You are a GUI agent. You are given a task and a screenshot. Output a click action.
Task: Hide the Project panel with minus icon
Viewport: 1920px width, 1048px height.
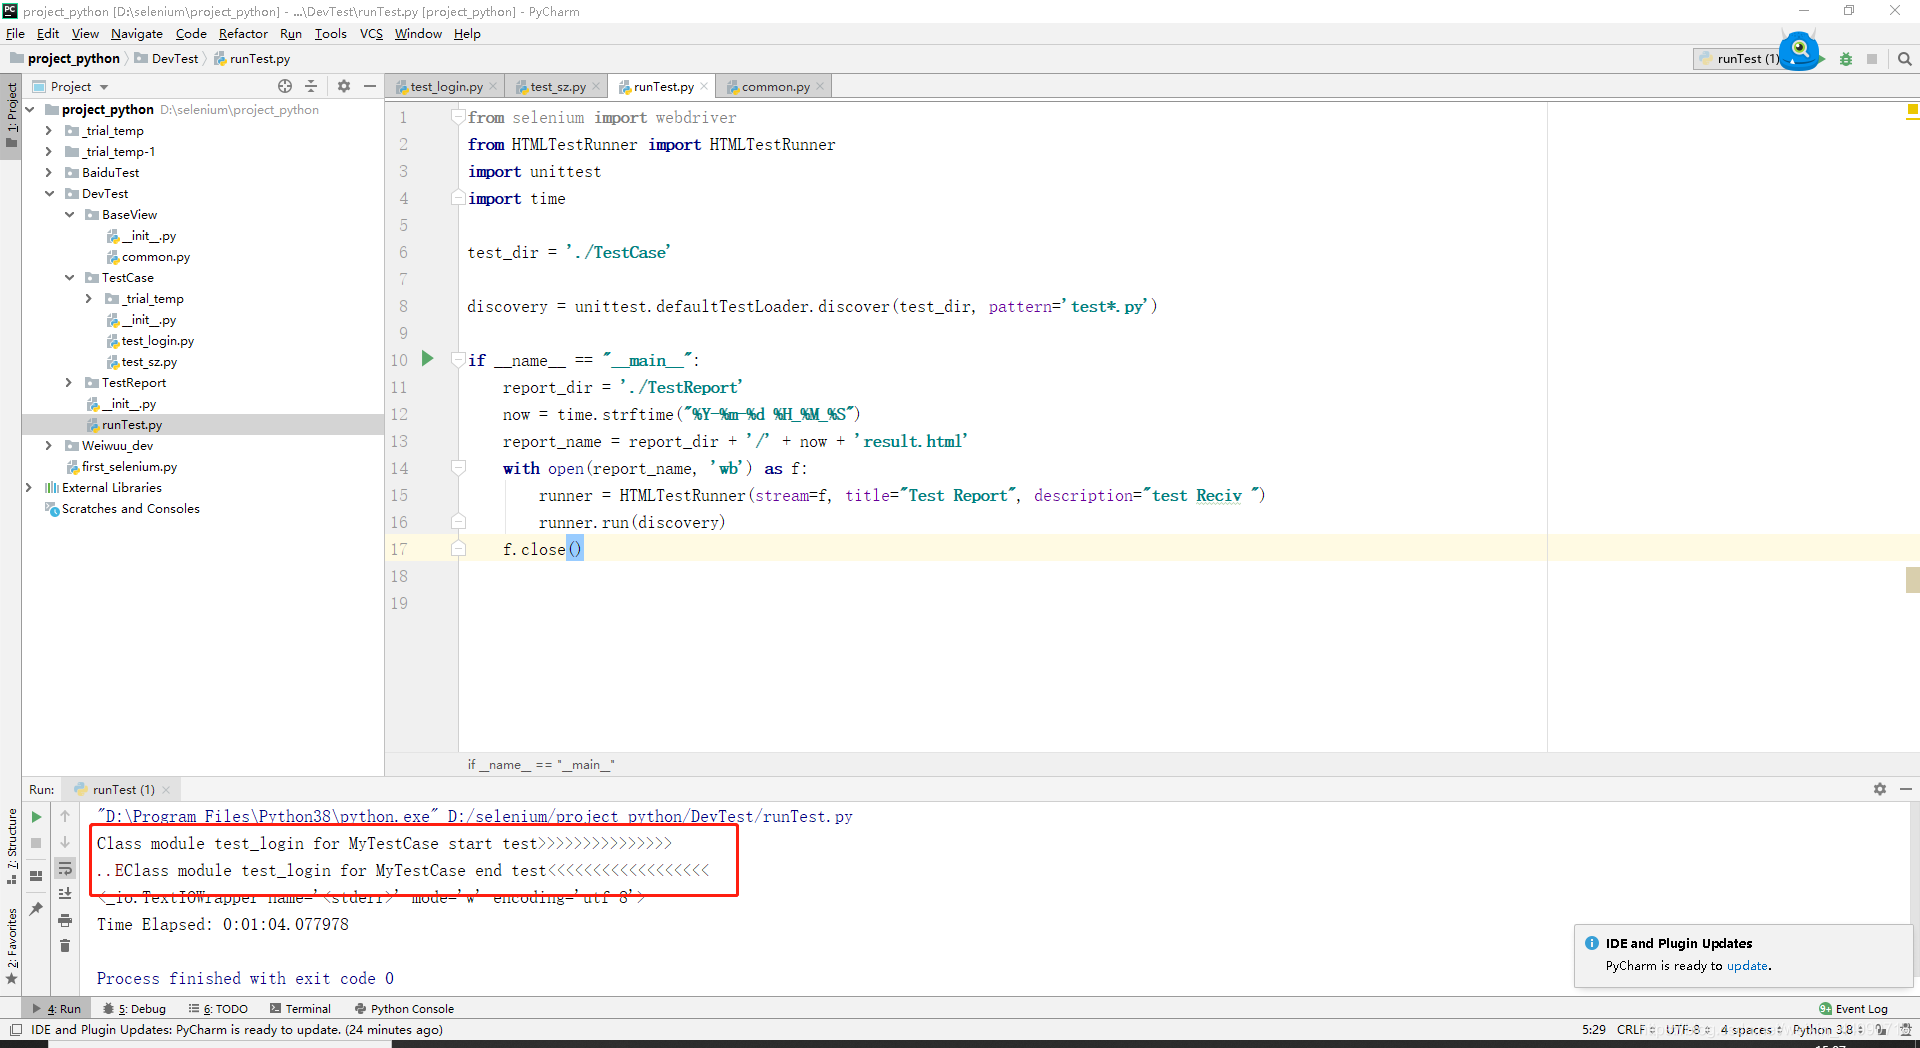tap(370, 86)
